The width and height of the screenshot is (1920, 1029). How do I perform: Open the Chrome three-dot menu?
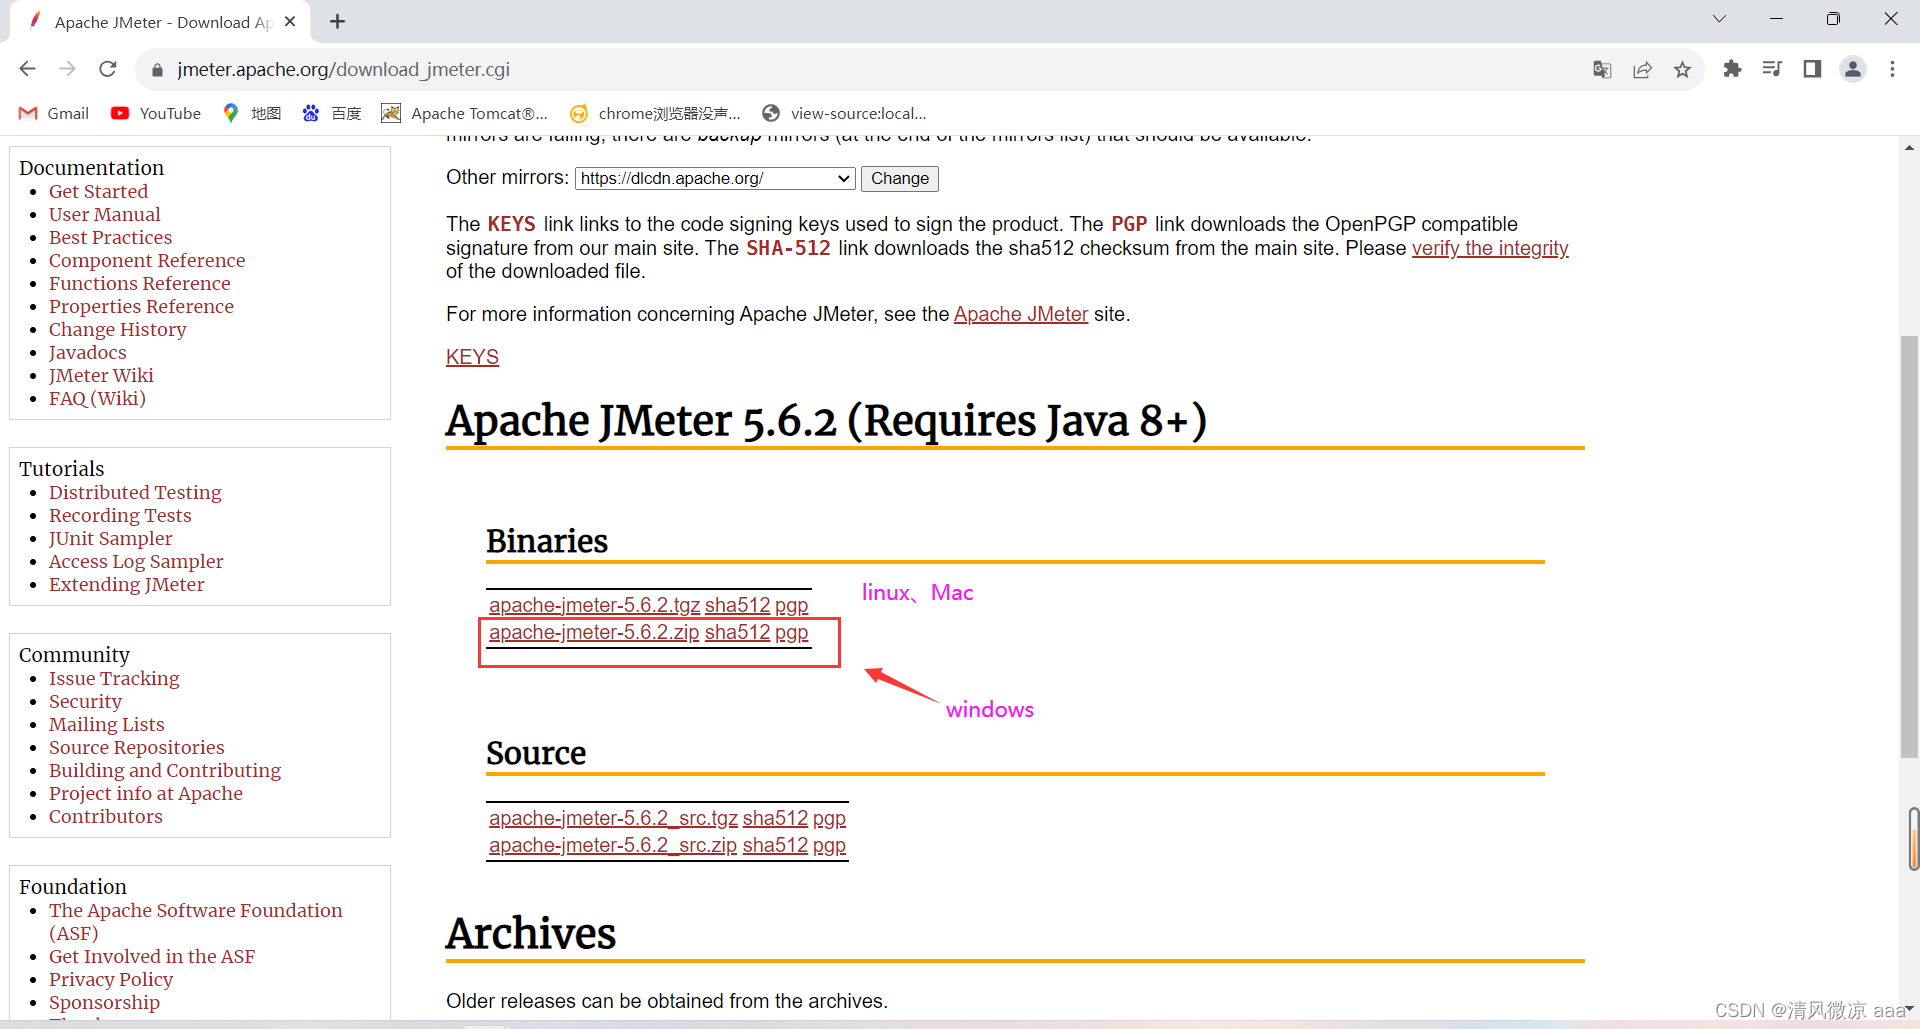pos(1892,69)
